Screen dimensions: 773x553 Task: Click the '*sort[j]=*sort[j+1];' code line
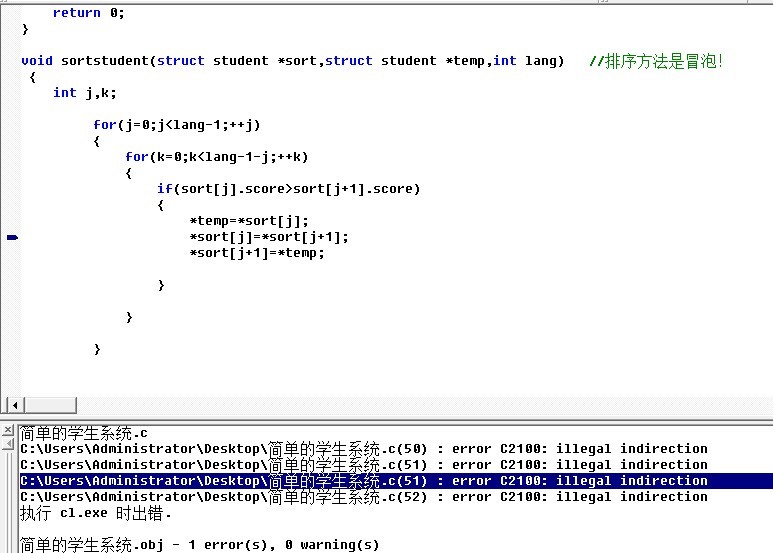(269, 237)
